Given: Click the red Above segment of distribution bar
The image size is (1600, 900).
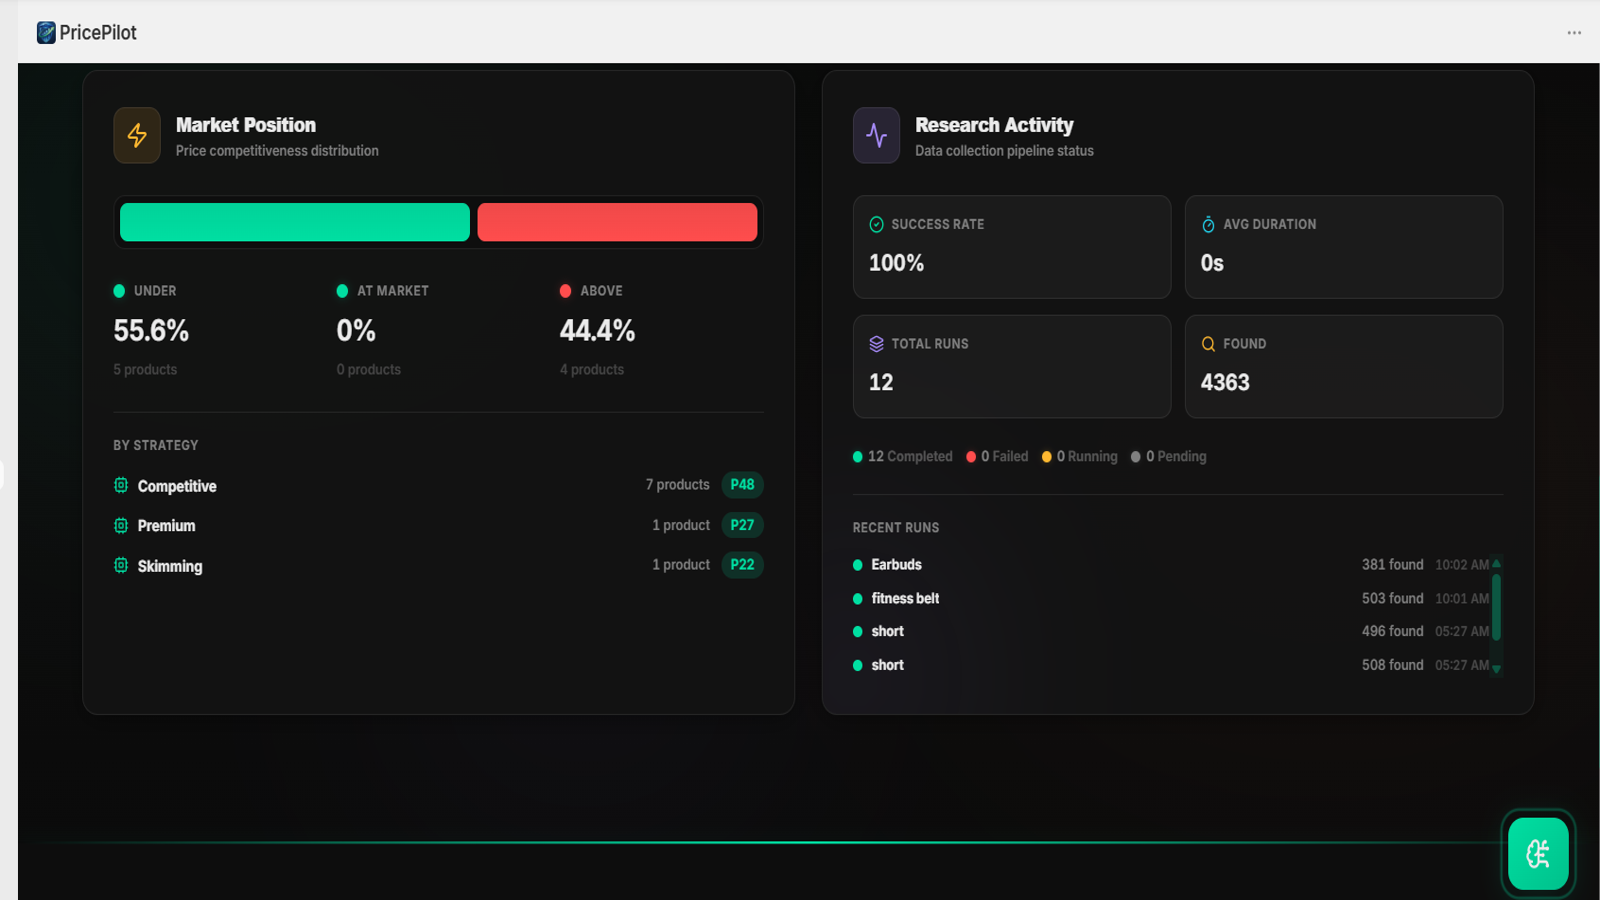Looking at the screenshot, I should tap(617, 222).
